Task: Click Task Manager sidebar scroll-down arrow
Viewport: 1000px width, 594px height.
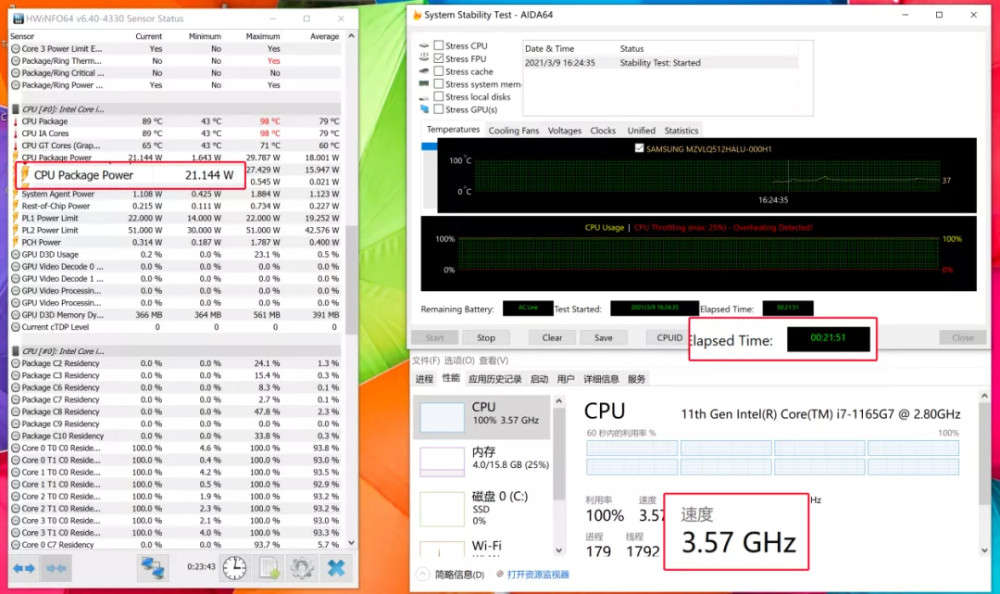Action: click(559, 550)
